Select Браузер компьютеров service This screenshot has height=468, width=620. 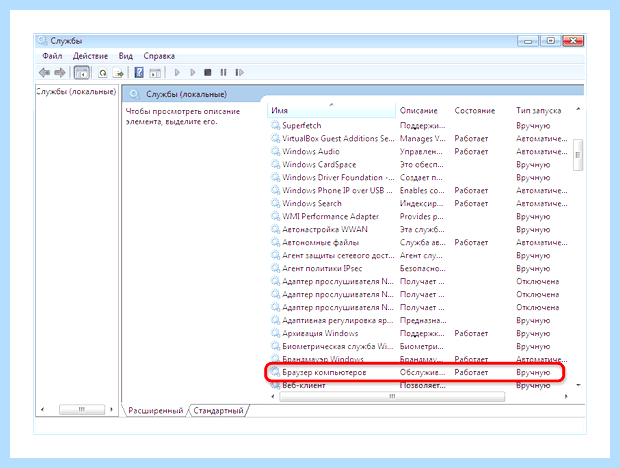(415, 372)
